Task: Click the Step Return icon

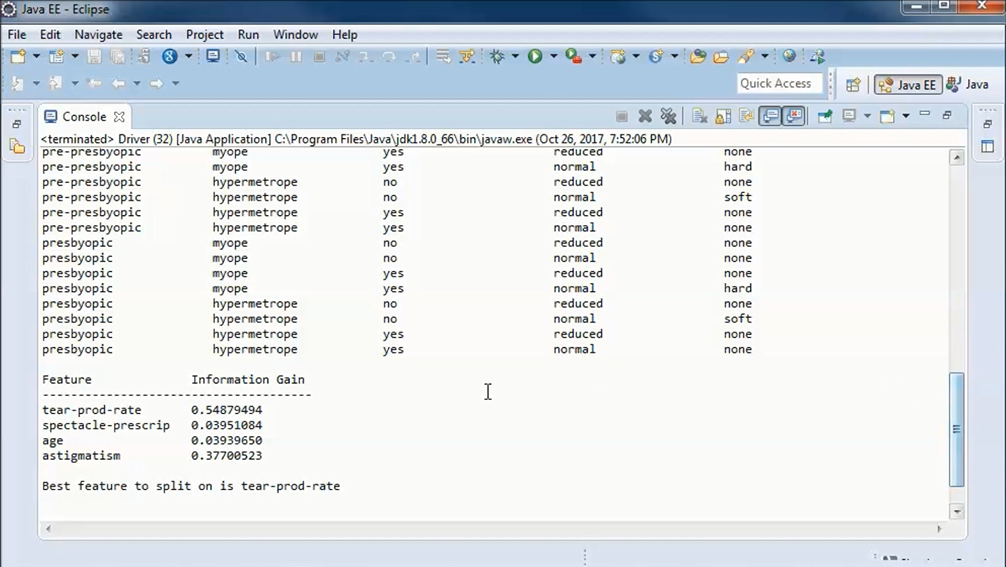Action: coord(414,56)
